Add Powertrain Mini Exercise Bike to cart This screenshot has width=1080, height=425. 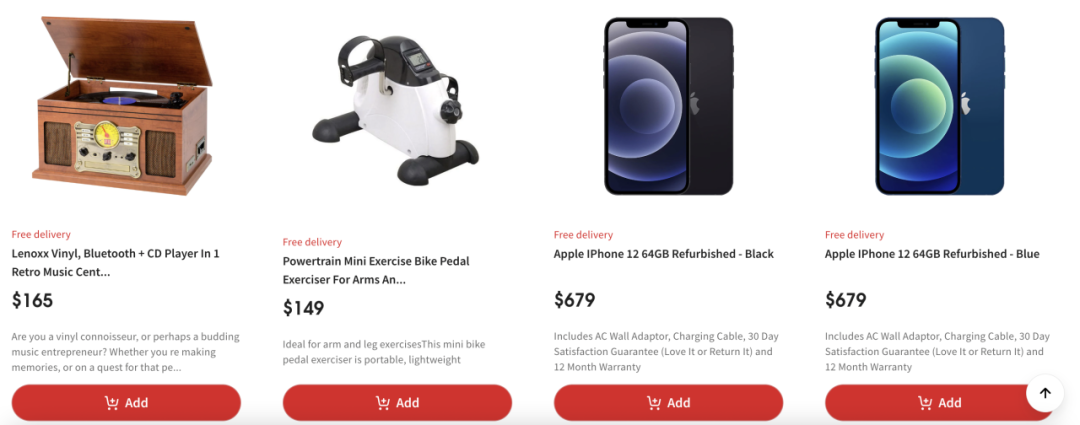[397, 403]
